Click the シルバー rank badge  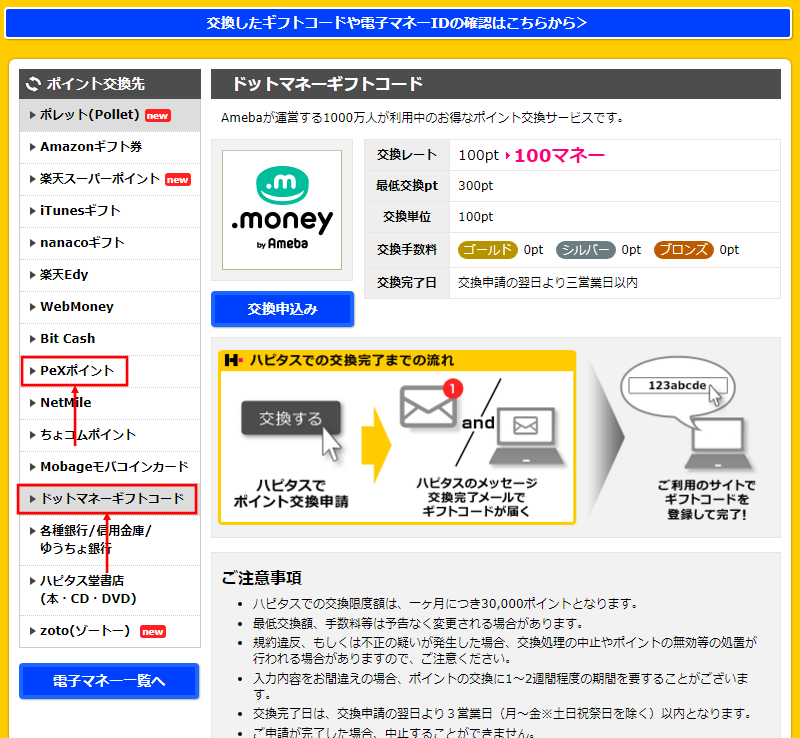(585, 250)
